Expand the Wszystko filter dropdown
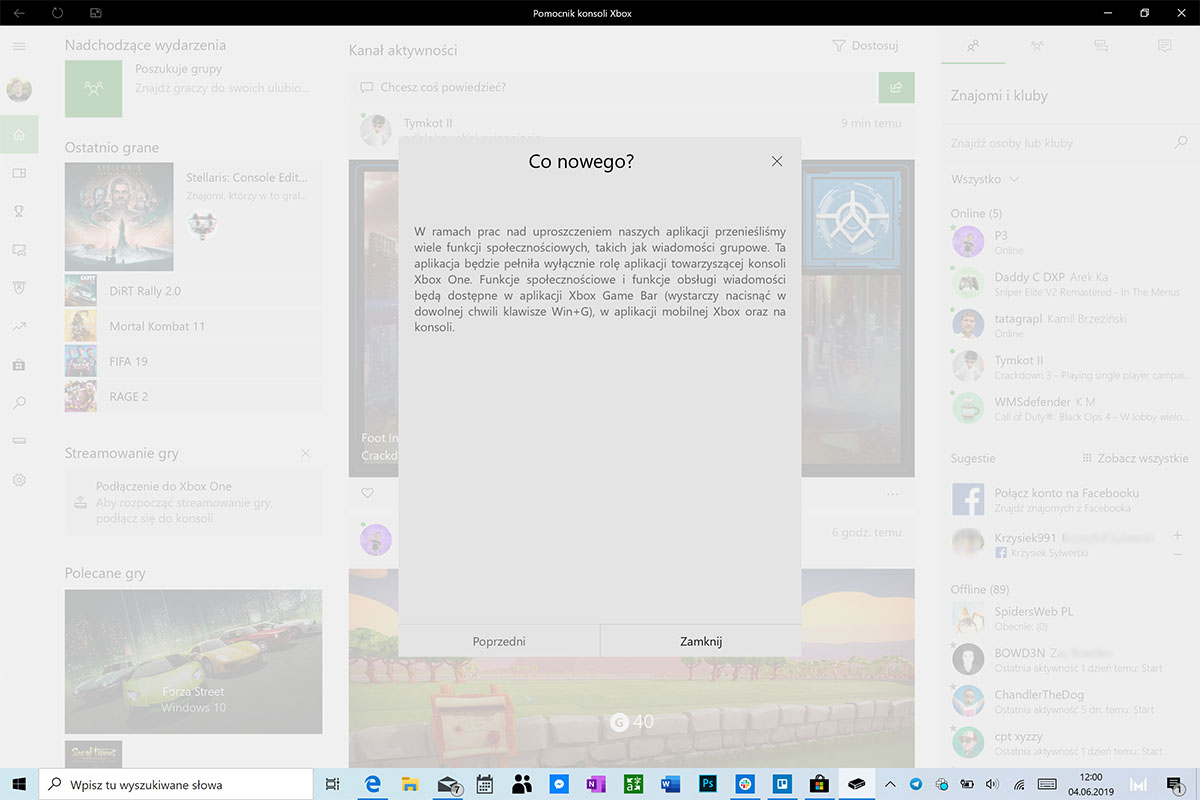Viewport: 1200px width, 800px height. (x=985, y=179)
